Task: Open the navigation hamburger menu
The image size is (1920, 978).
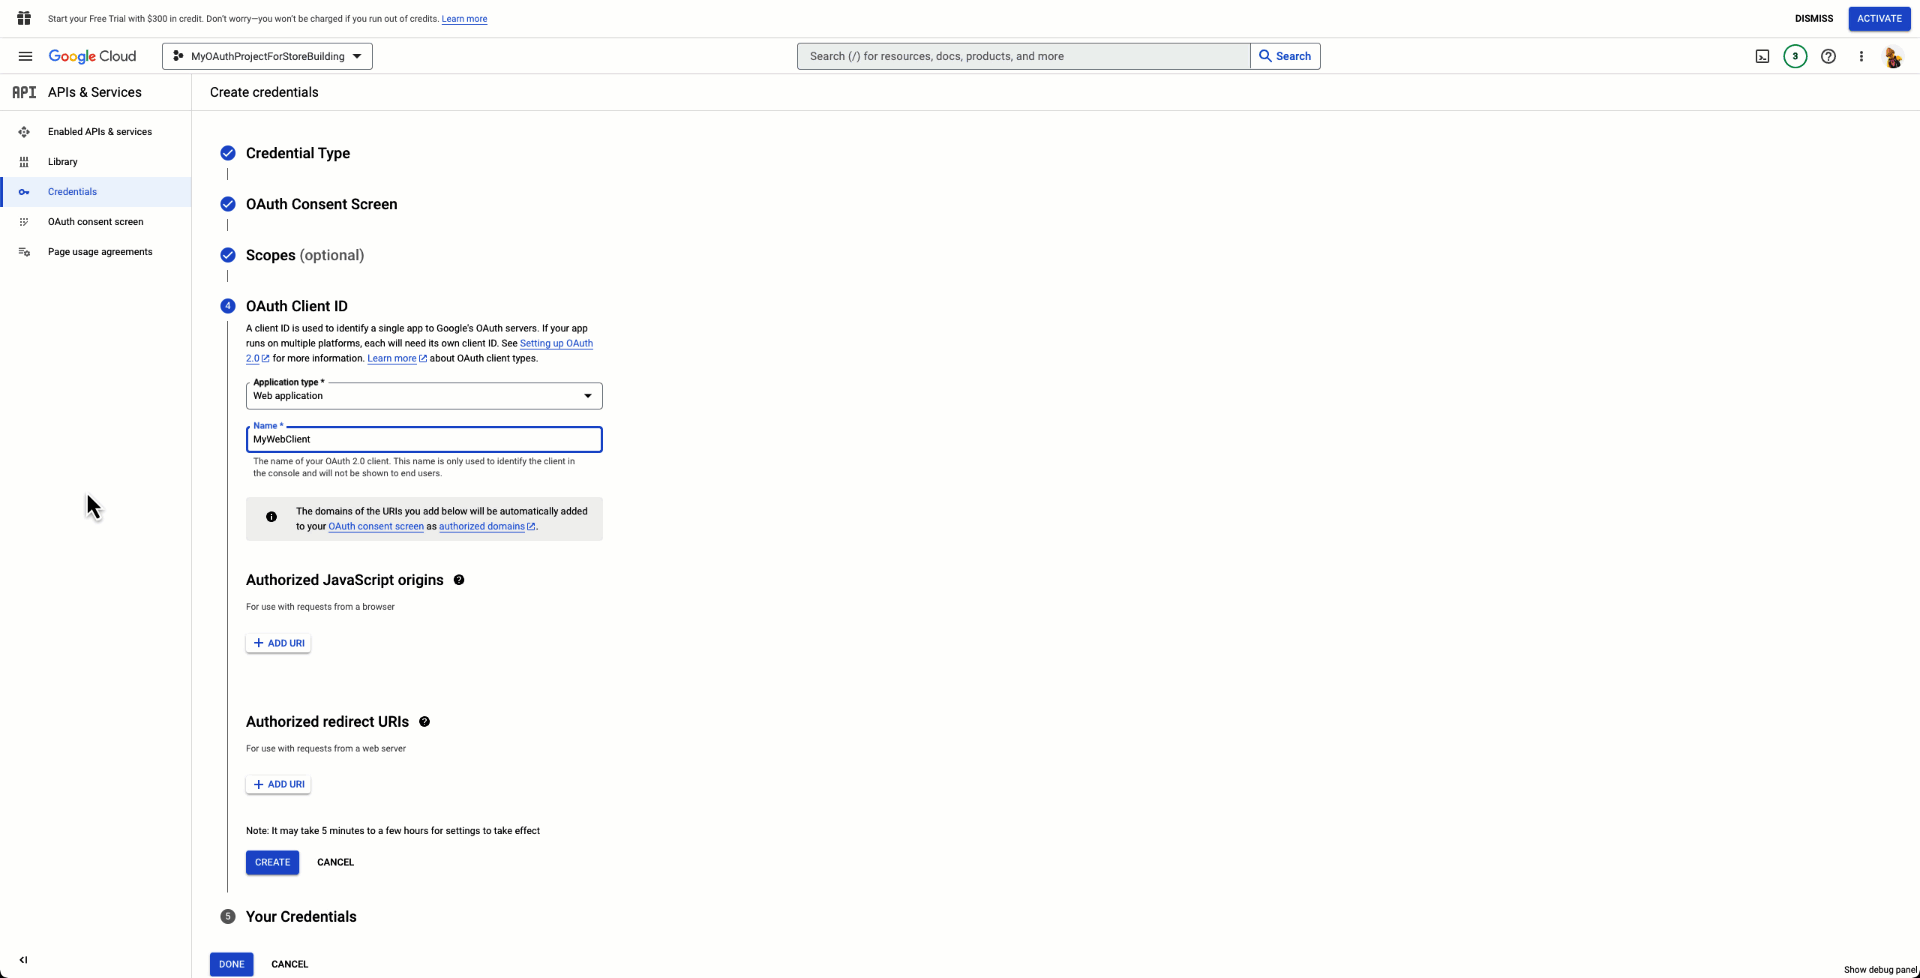Action: point(25,56)
